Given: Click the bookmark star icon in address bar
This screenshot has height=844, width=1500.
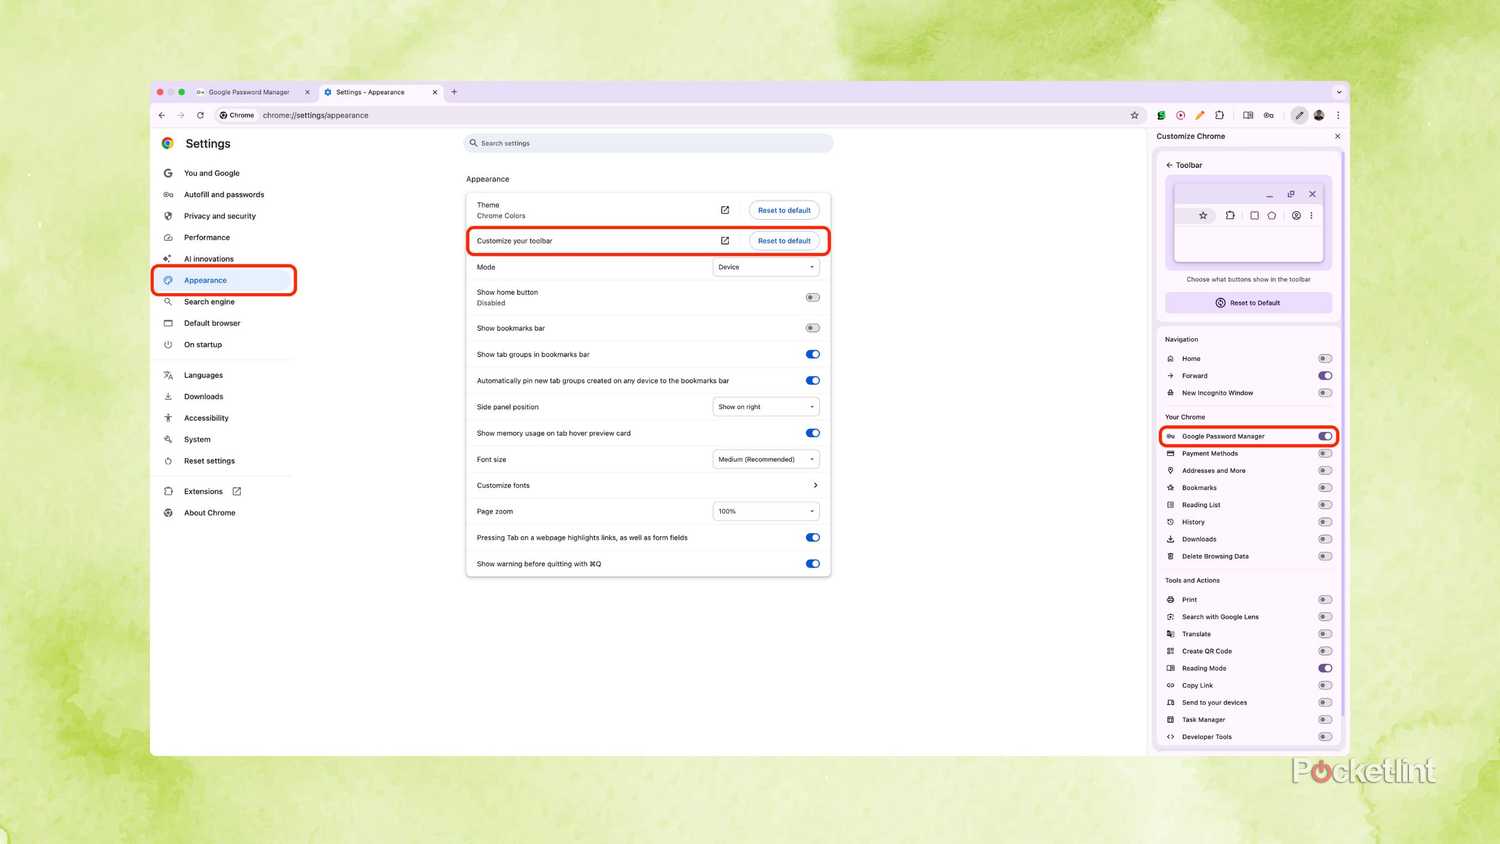Looking at the screenshot, I should (x=1134, y=115).
